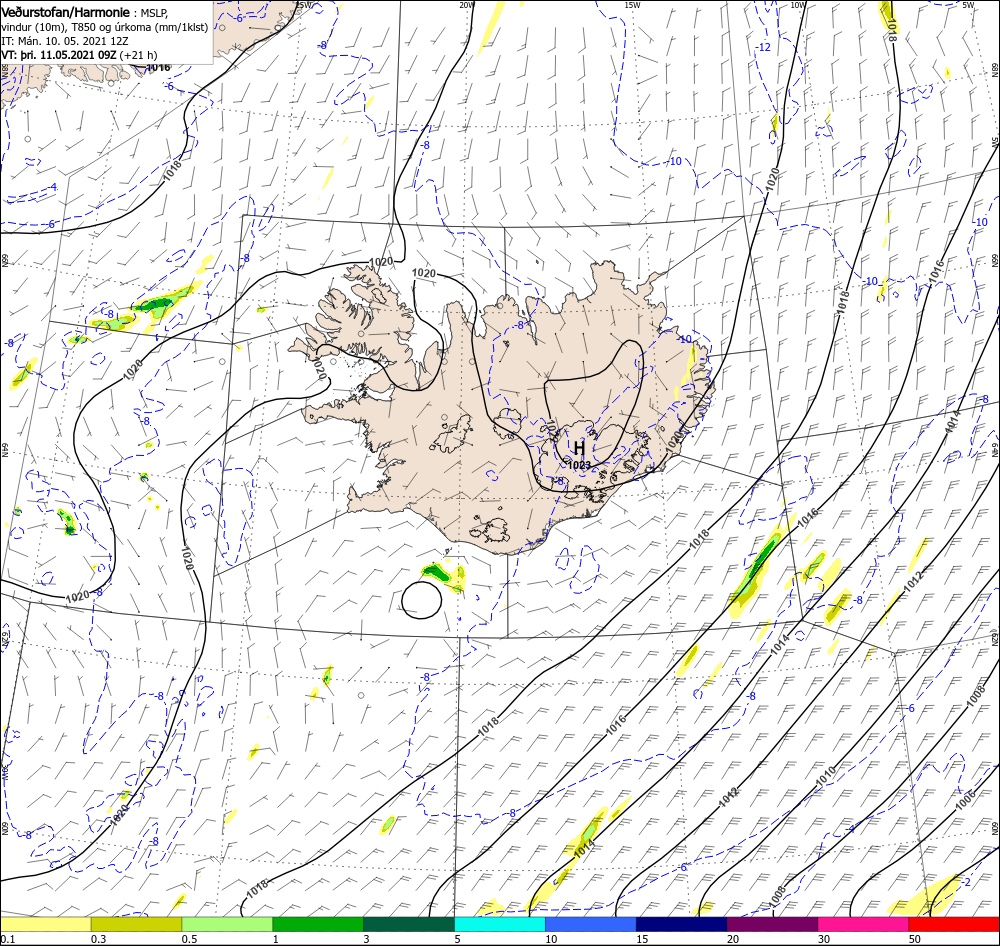1000x946 pixels.
Task: Click the IT: Mán. 10. 05. 2021 12Z line
Action: (x=65, y=41)
